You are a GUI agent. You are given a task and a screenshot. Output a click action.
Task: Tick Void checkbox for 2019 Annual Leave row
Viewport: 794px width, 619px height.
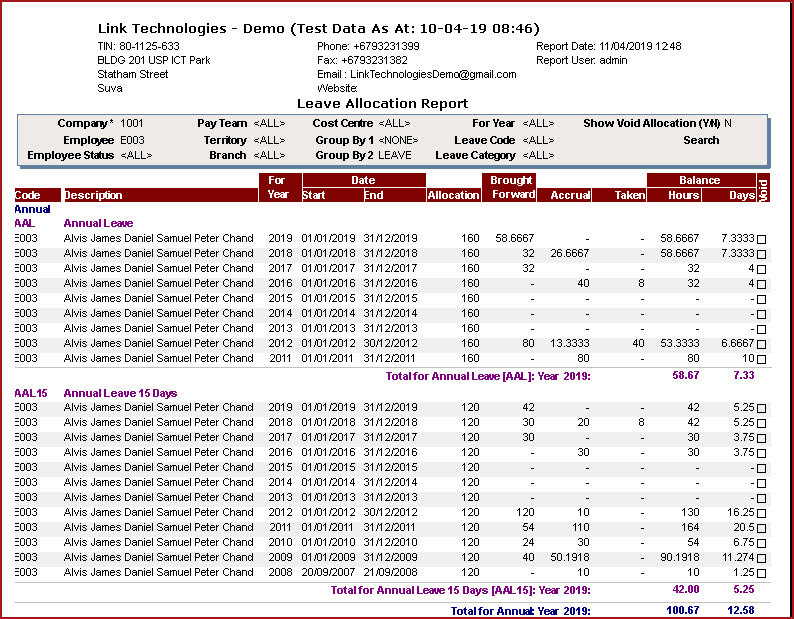762,240
